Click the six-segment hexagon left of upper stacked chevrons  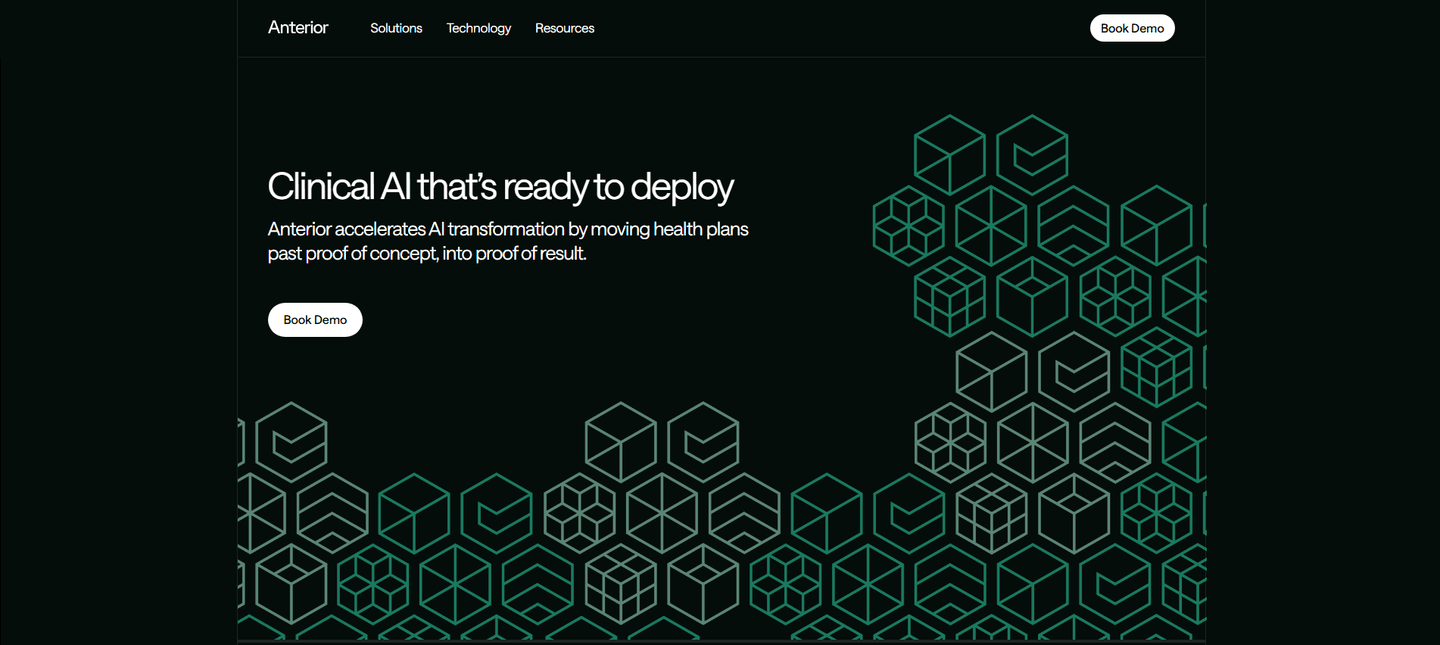[x=991, y=226]
